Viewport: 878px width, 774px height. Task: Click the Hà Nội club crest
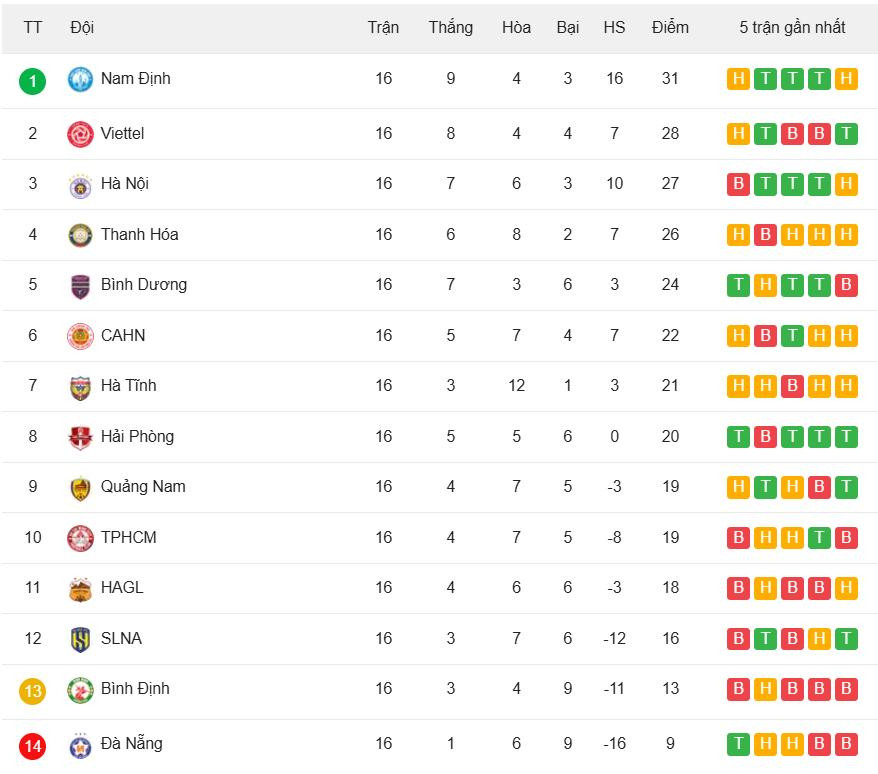coord(80,185)
